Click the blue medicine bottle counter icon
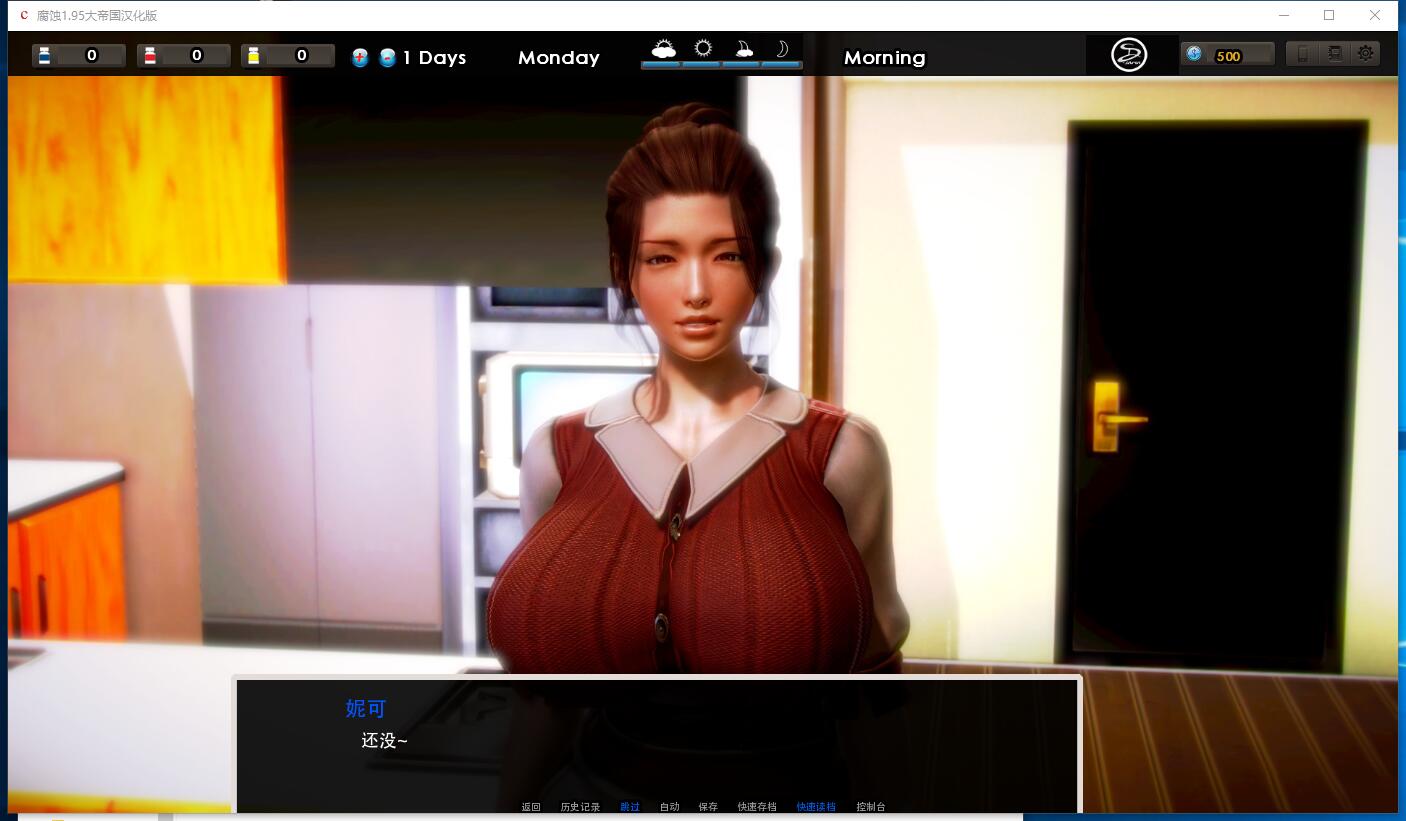This screenshot has height=821, width=1406. tap(44, 55)
